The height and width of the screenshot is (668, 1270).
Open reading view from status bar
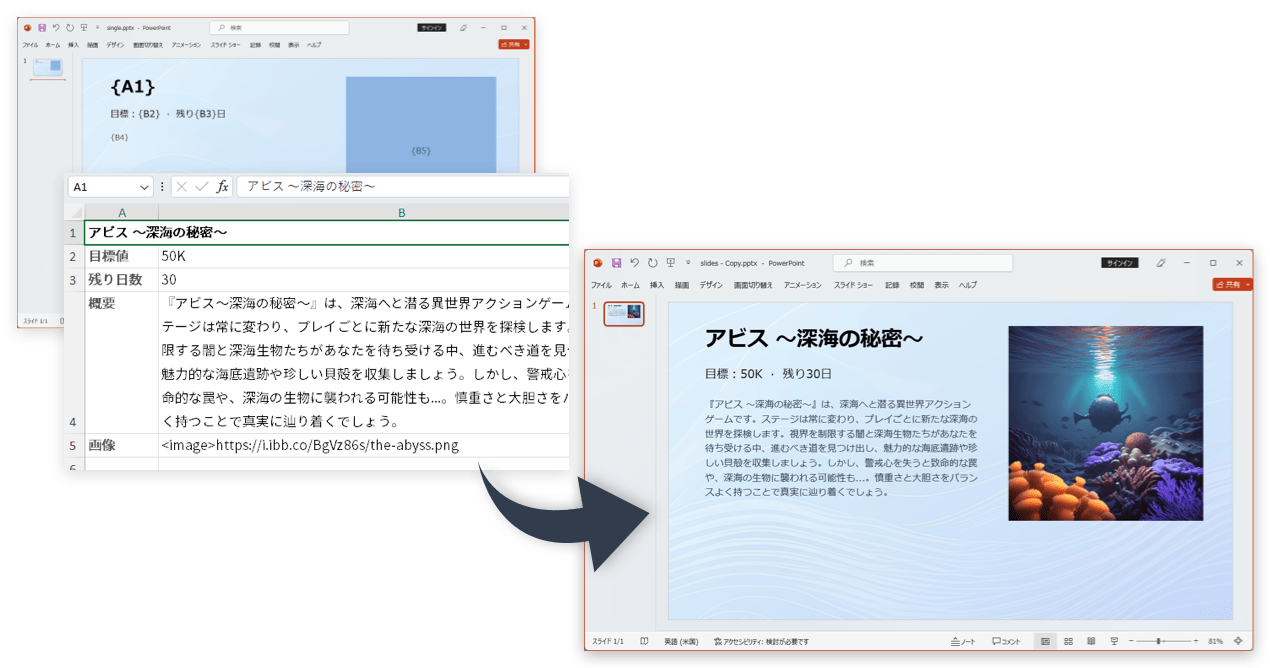pyautogui.click(x=1090, y=641)
